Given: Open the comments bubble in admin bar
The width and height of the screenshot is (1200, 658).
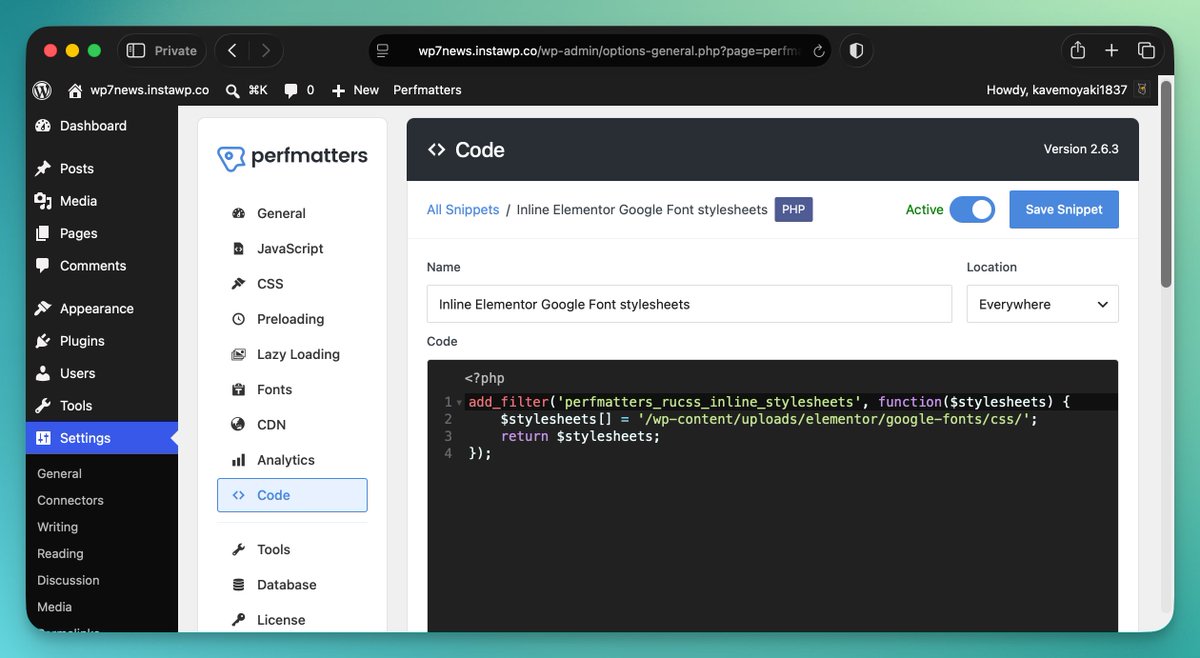Looking at the screenshot, I should tap(291, 90).
